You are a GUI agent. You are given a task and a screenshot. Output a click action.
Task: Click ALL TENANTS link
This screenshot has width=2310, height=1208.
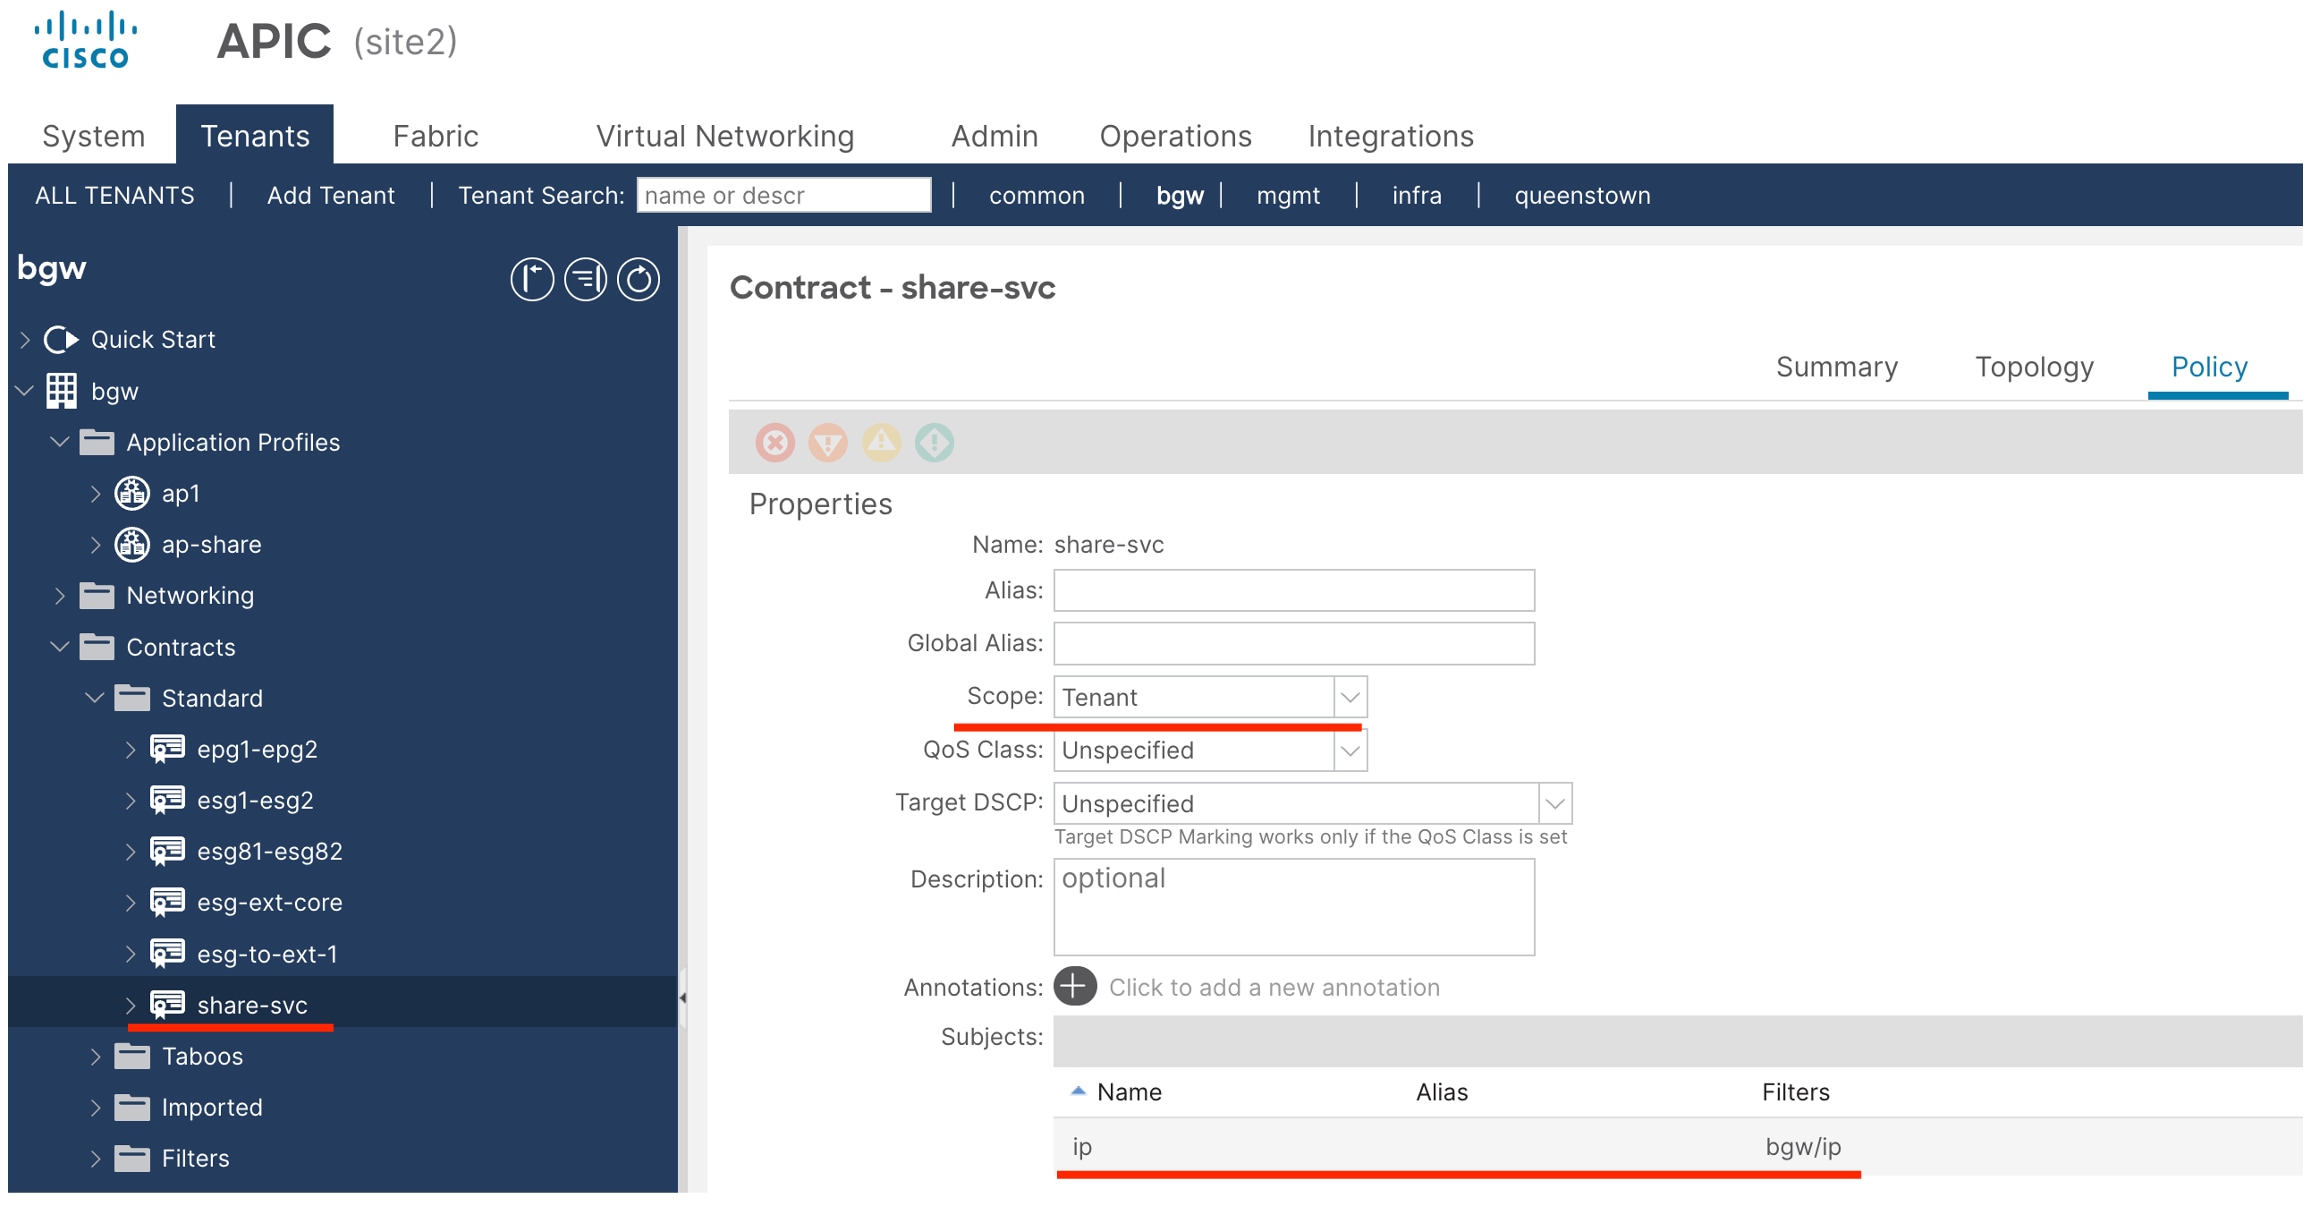[114, 195]
